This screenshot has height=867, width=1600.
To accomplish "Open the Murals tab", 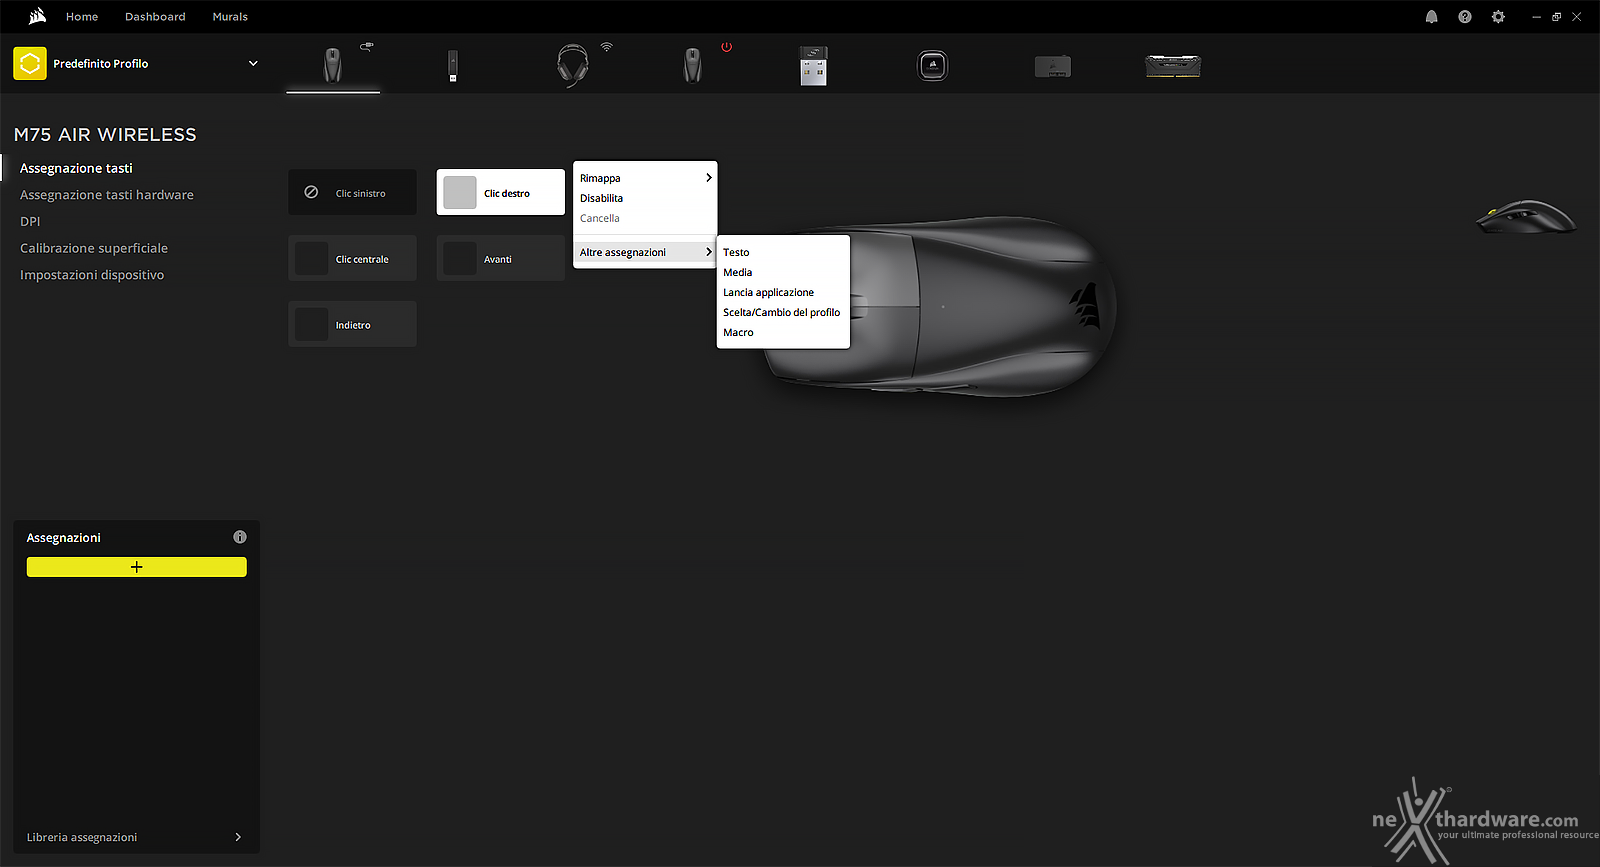I will pos(230,17).
